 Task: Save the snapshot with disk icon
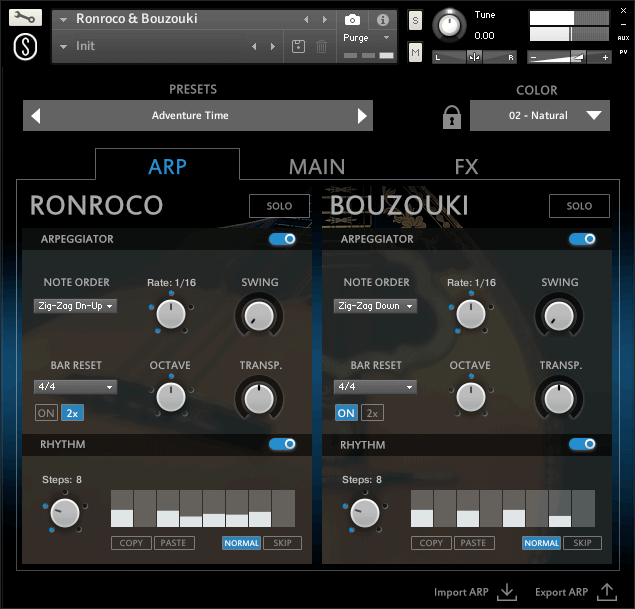[298, 47]
